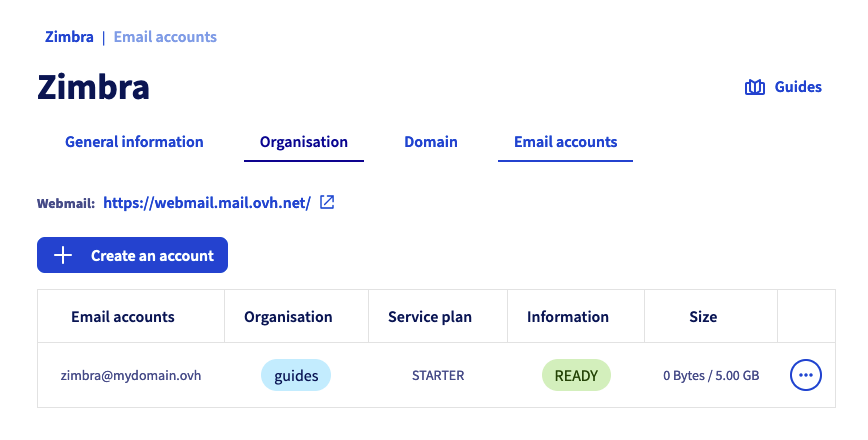
Task: Click the Zimbra page heading
Action: coord(94,87)
